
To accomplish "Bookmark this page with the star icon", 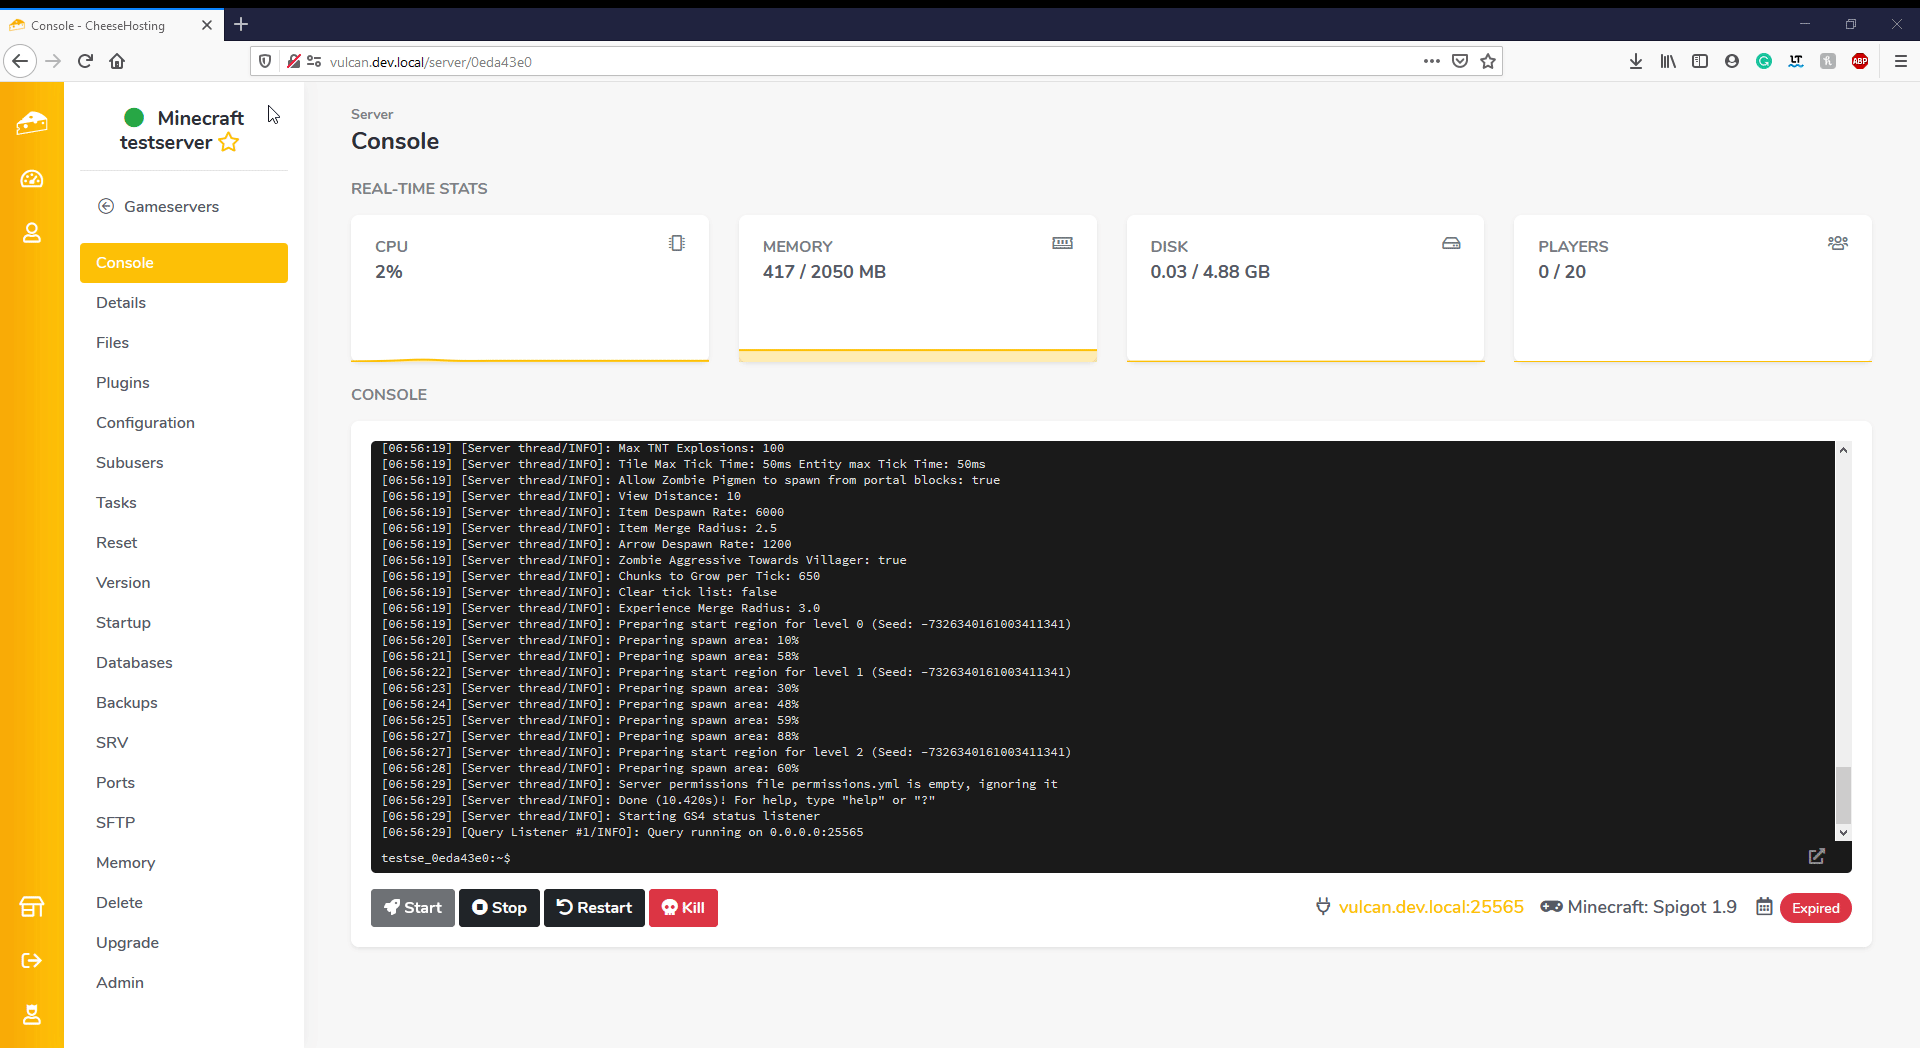I will point(1488,61).
